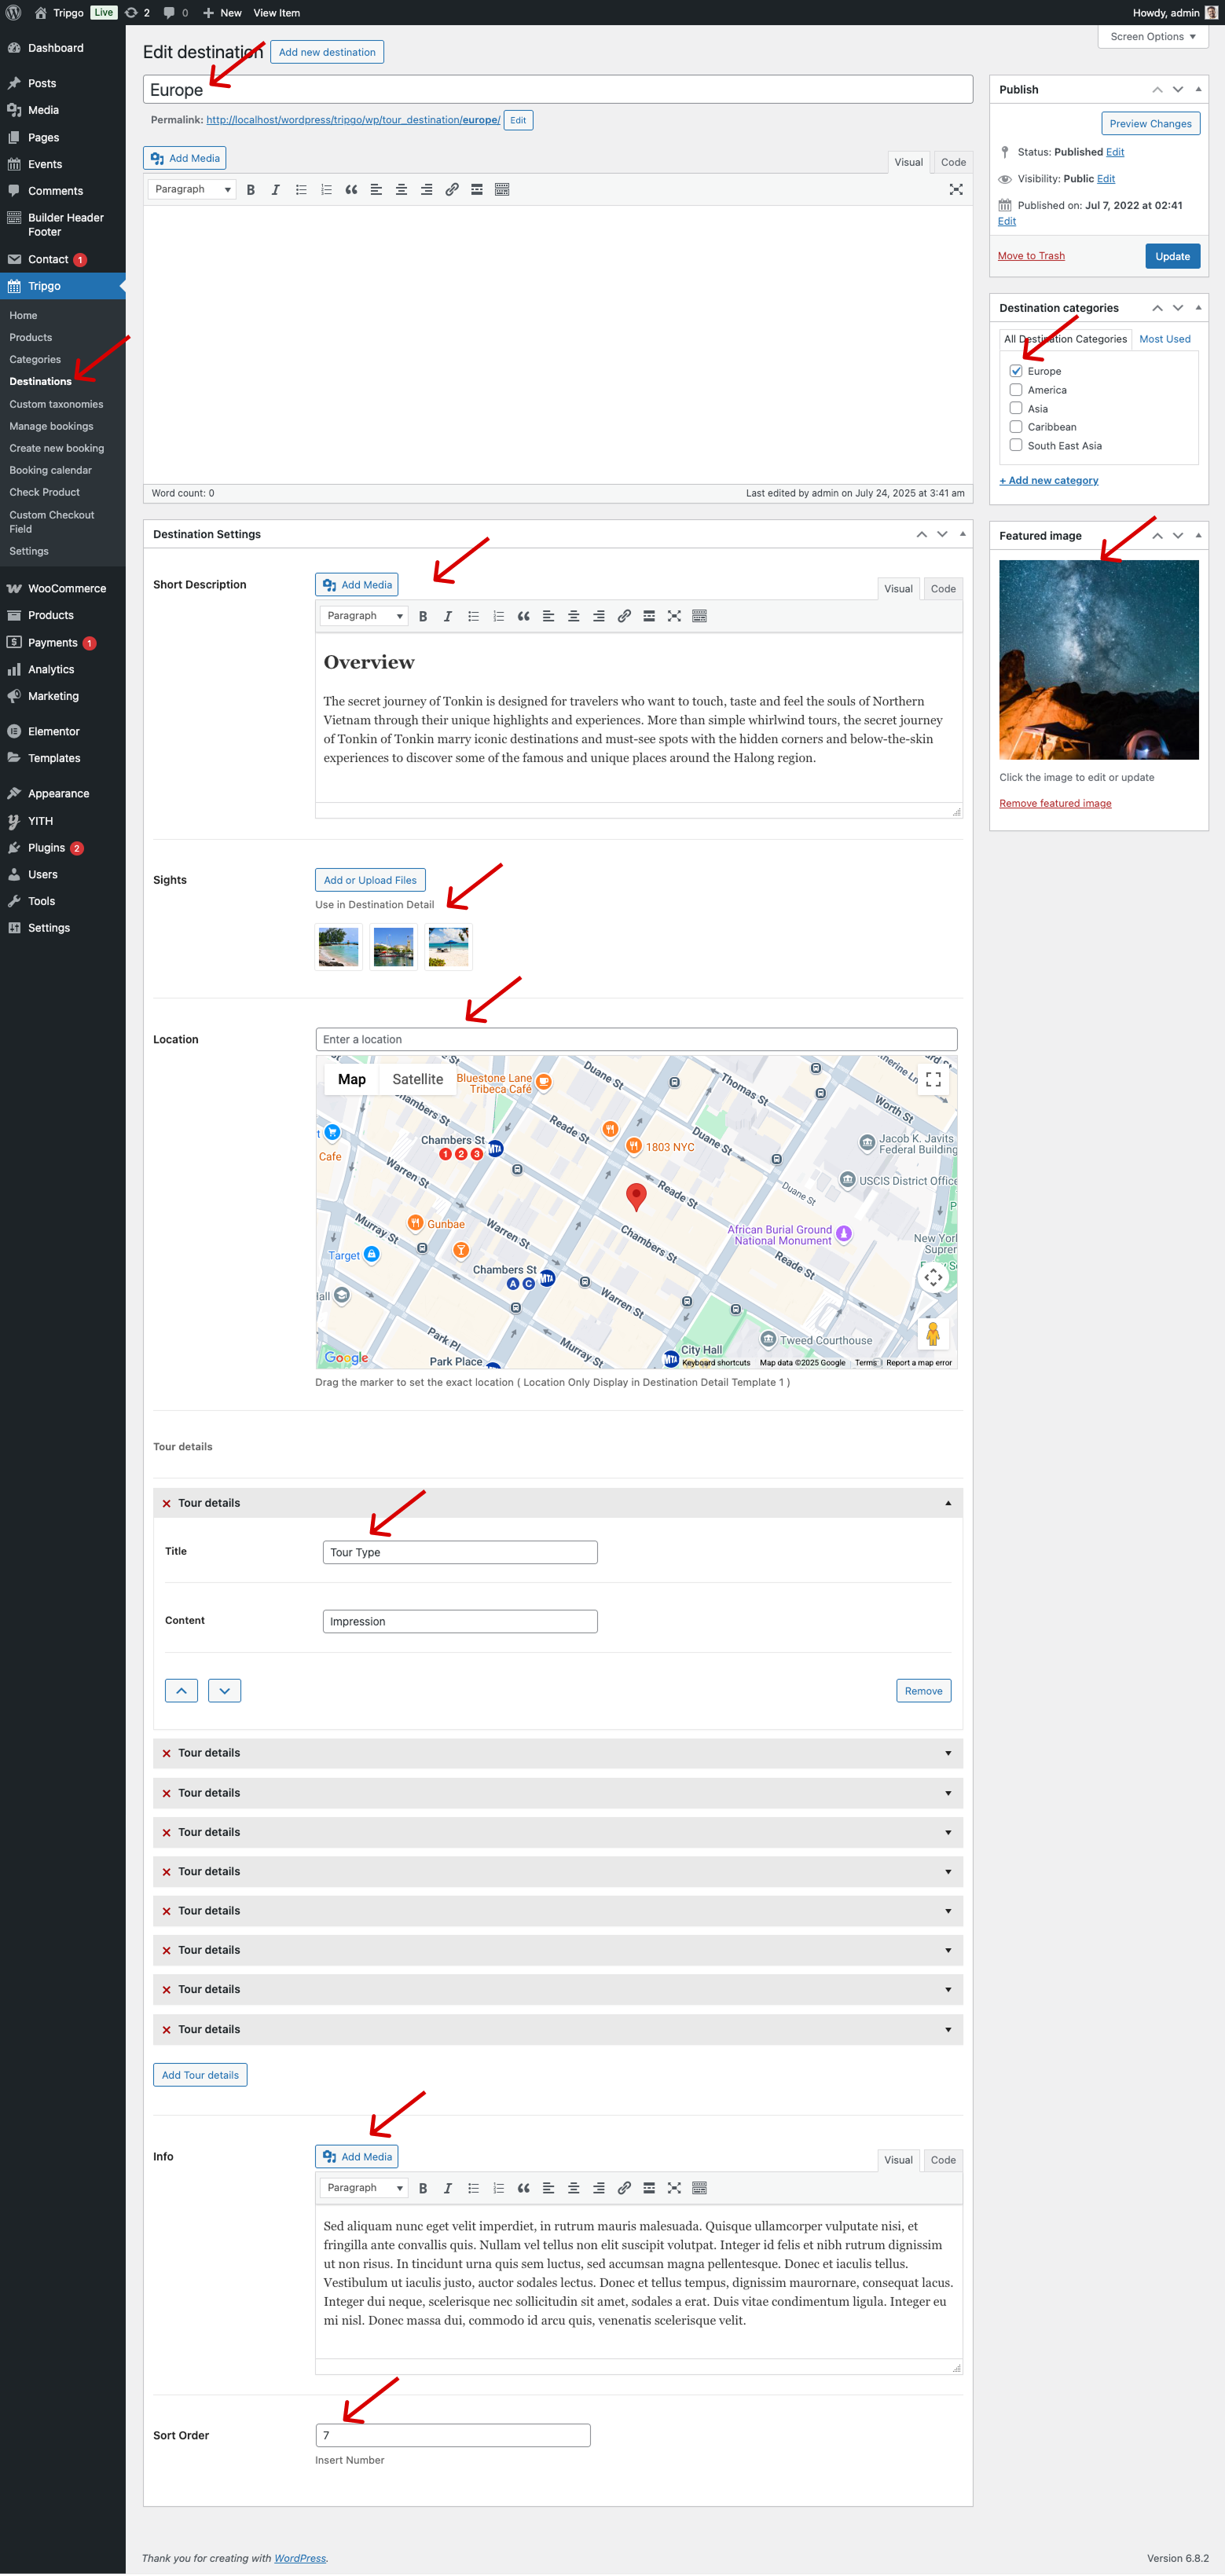Switch to Most Used categories tab
The height and width of the screenshot is (2576, 1225).
pyautogui.click(x=1165, y=339)
